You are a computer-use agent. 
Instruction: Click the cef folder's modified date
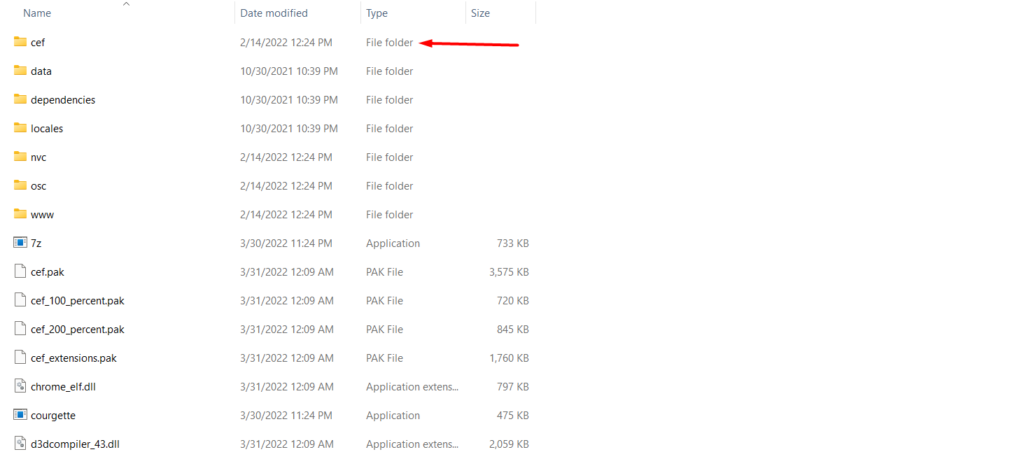286,42
